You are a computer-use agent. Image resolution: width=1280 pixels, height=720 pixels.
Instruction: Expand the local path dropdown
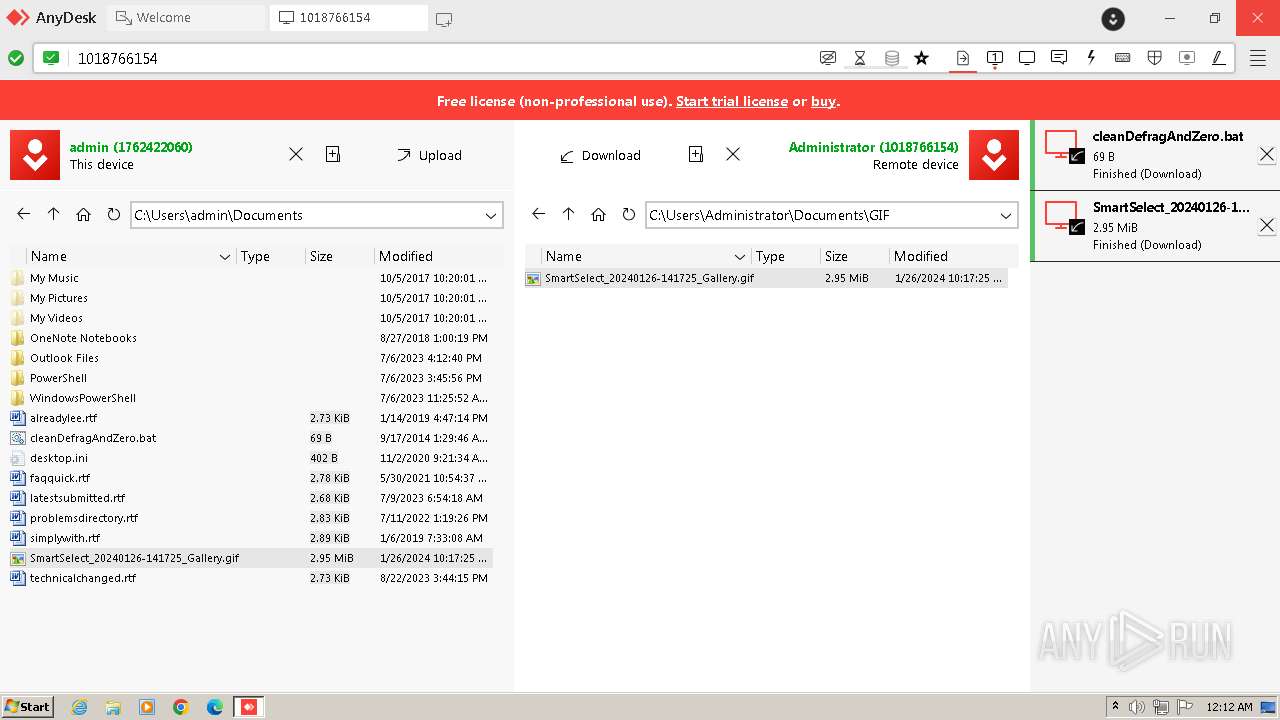tap(491, 215)
